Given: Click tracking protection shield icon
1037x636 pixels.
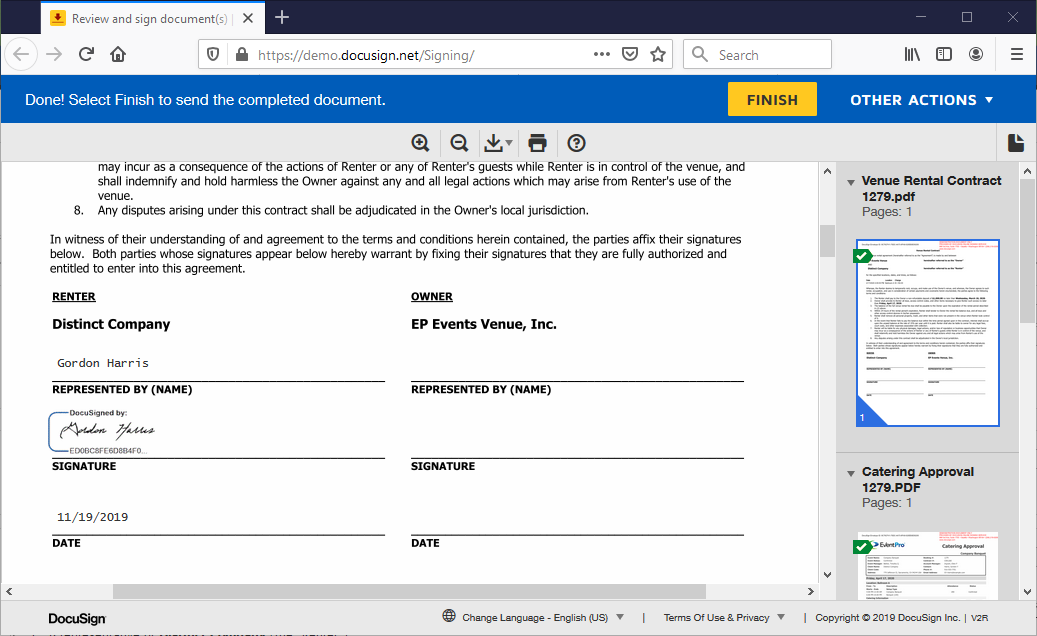Looking at the screenshot, I should (x=213, y=54).
